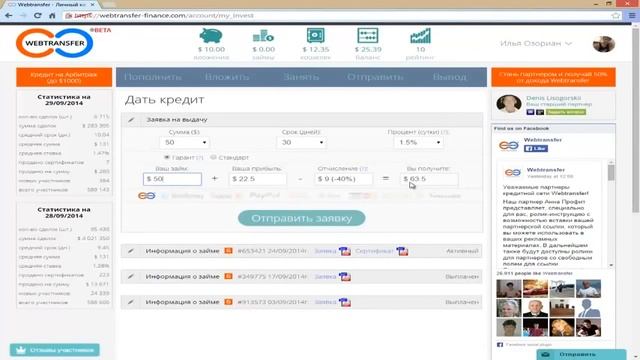Open the safe wallet icon showing $12.35
This screenshot has width=640, height=360.
point(316,36)
